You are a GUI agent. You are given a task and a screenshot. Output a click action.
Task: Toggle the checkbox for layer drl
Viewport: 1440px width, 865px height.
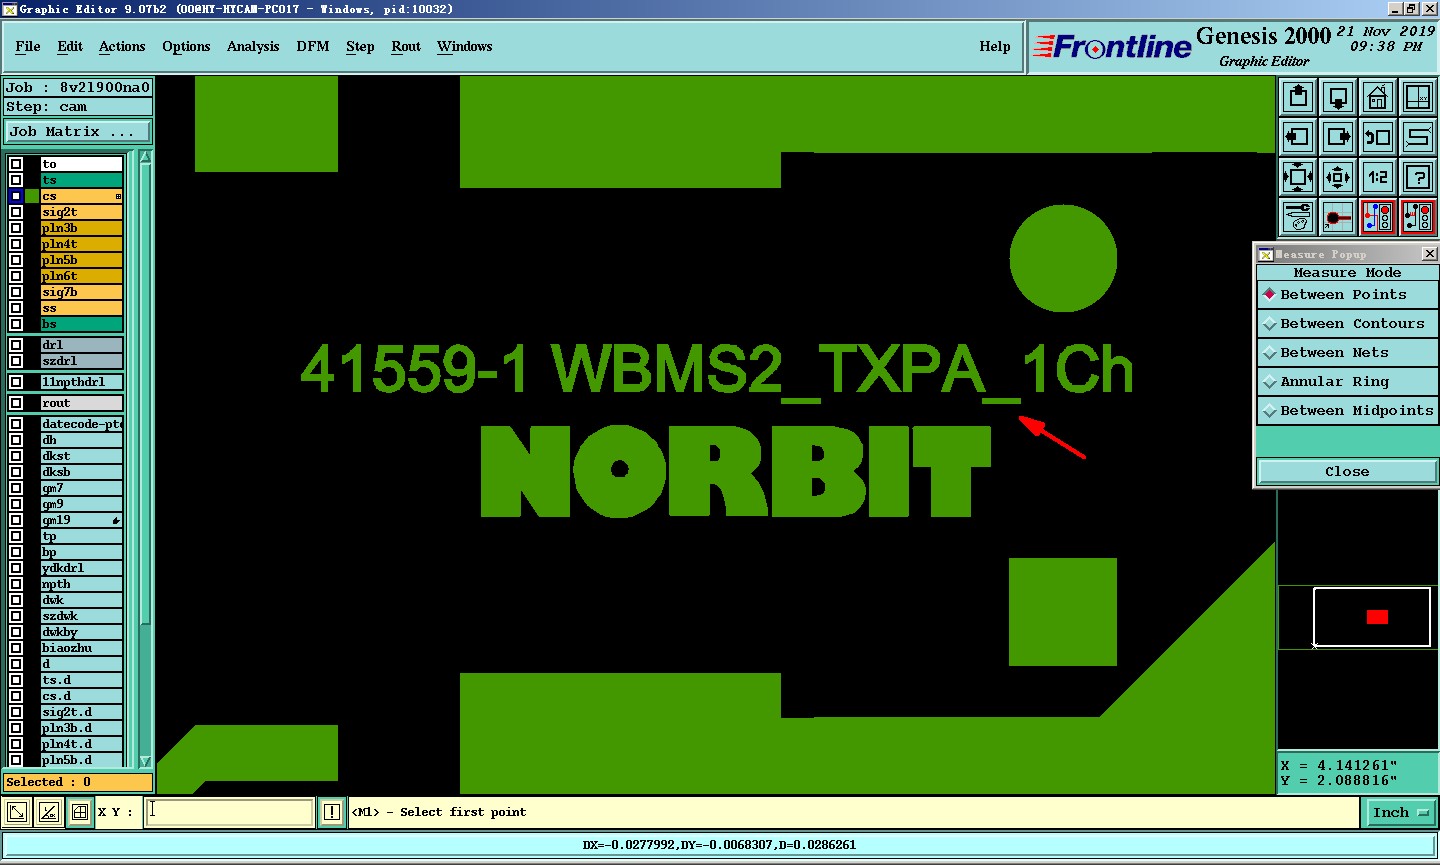16,345
